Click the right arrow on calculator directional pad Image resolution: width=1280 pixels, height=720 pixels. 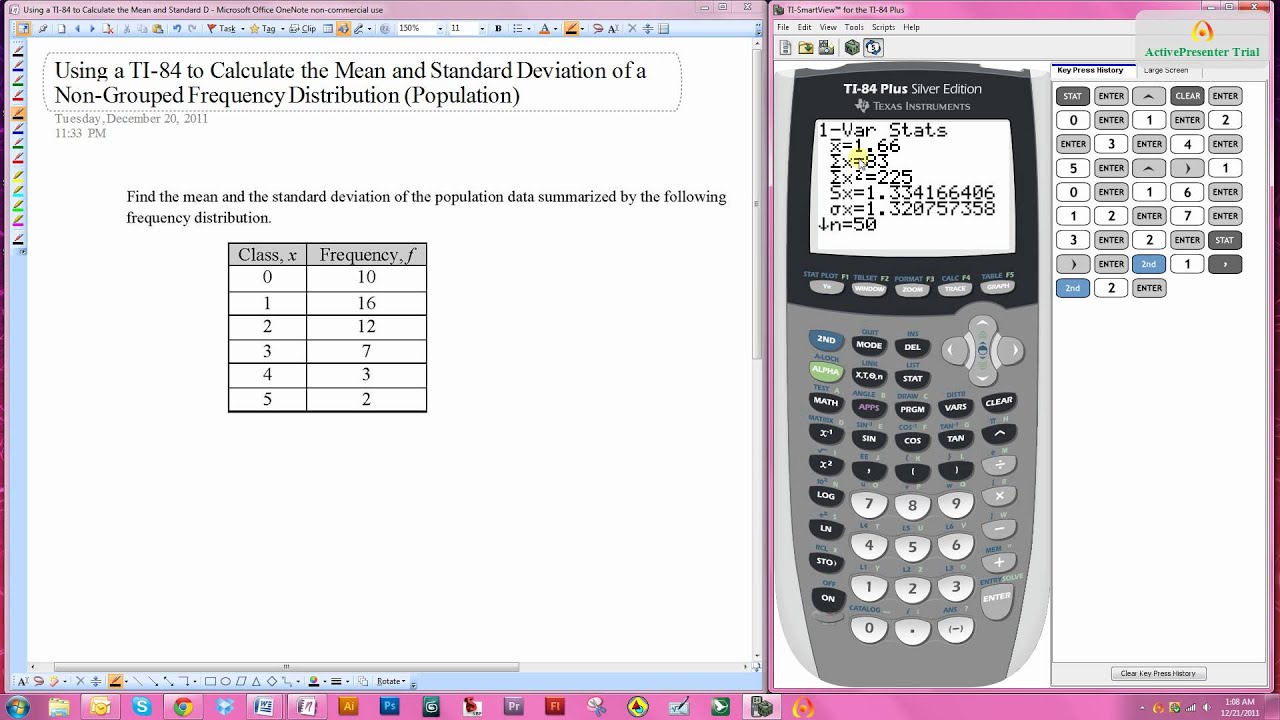coord(1014,350)
